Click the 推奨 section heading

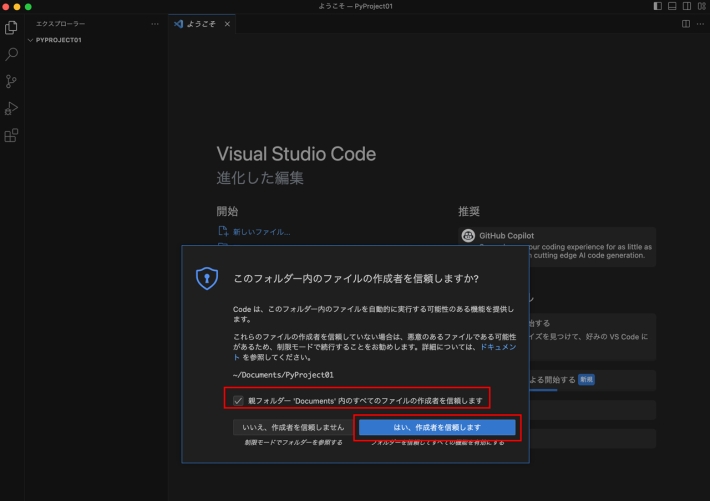pyautogui.click(x=469, y=211)
